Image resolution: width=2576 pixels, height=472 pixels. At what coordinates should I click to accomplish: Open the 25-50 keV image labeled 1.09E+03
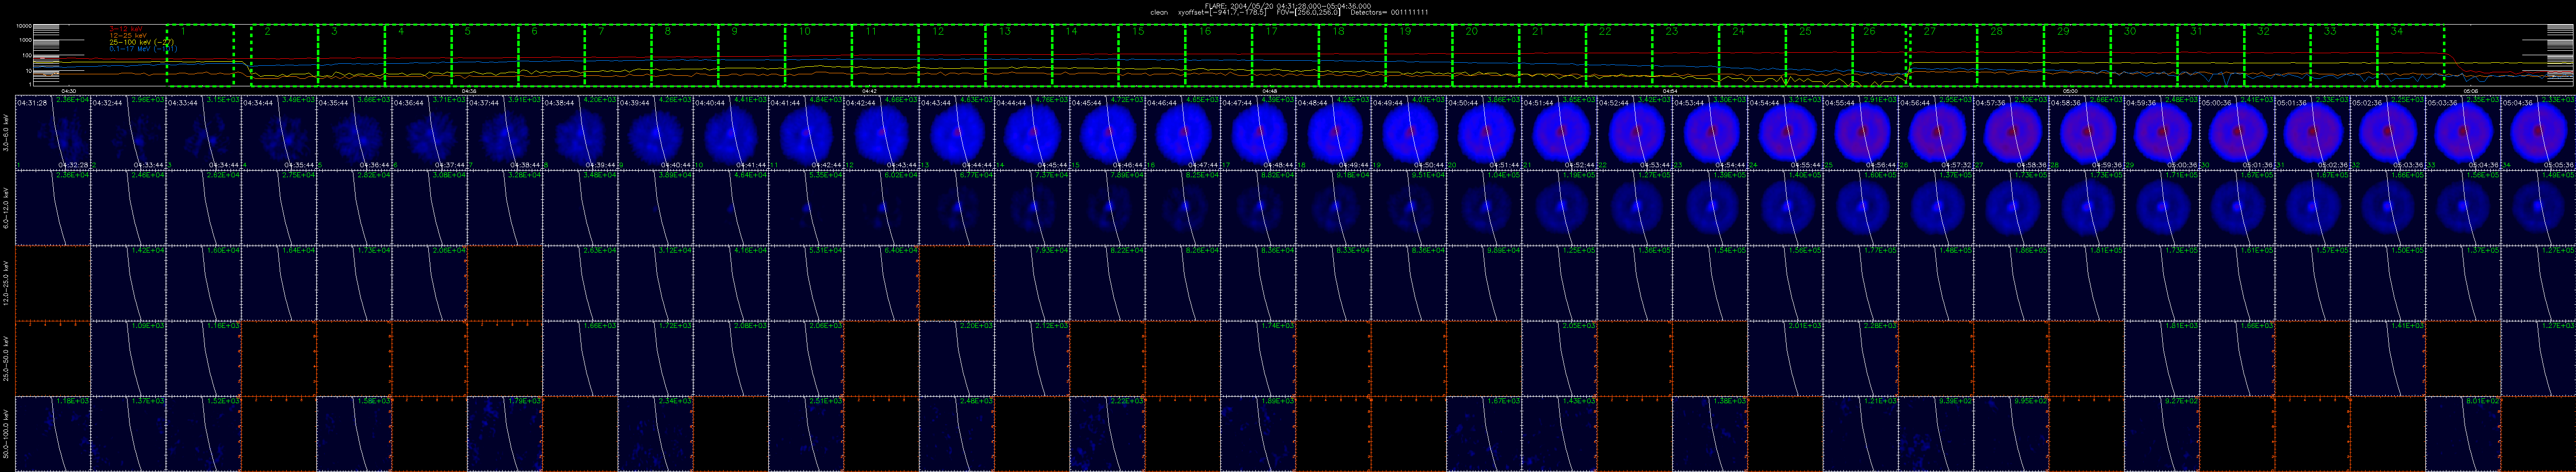(128, 358)
